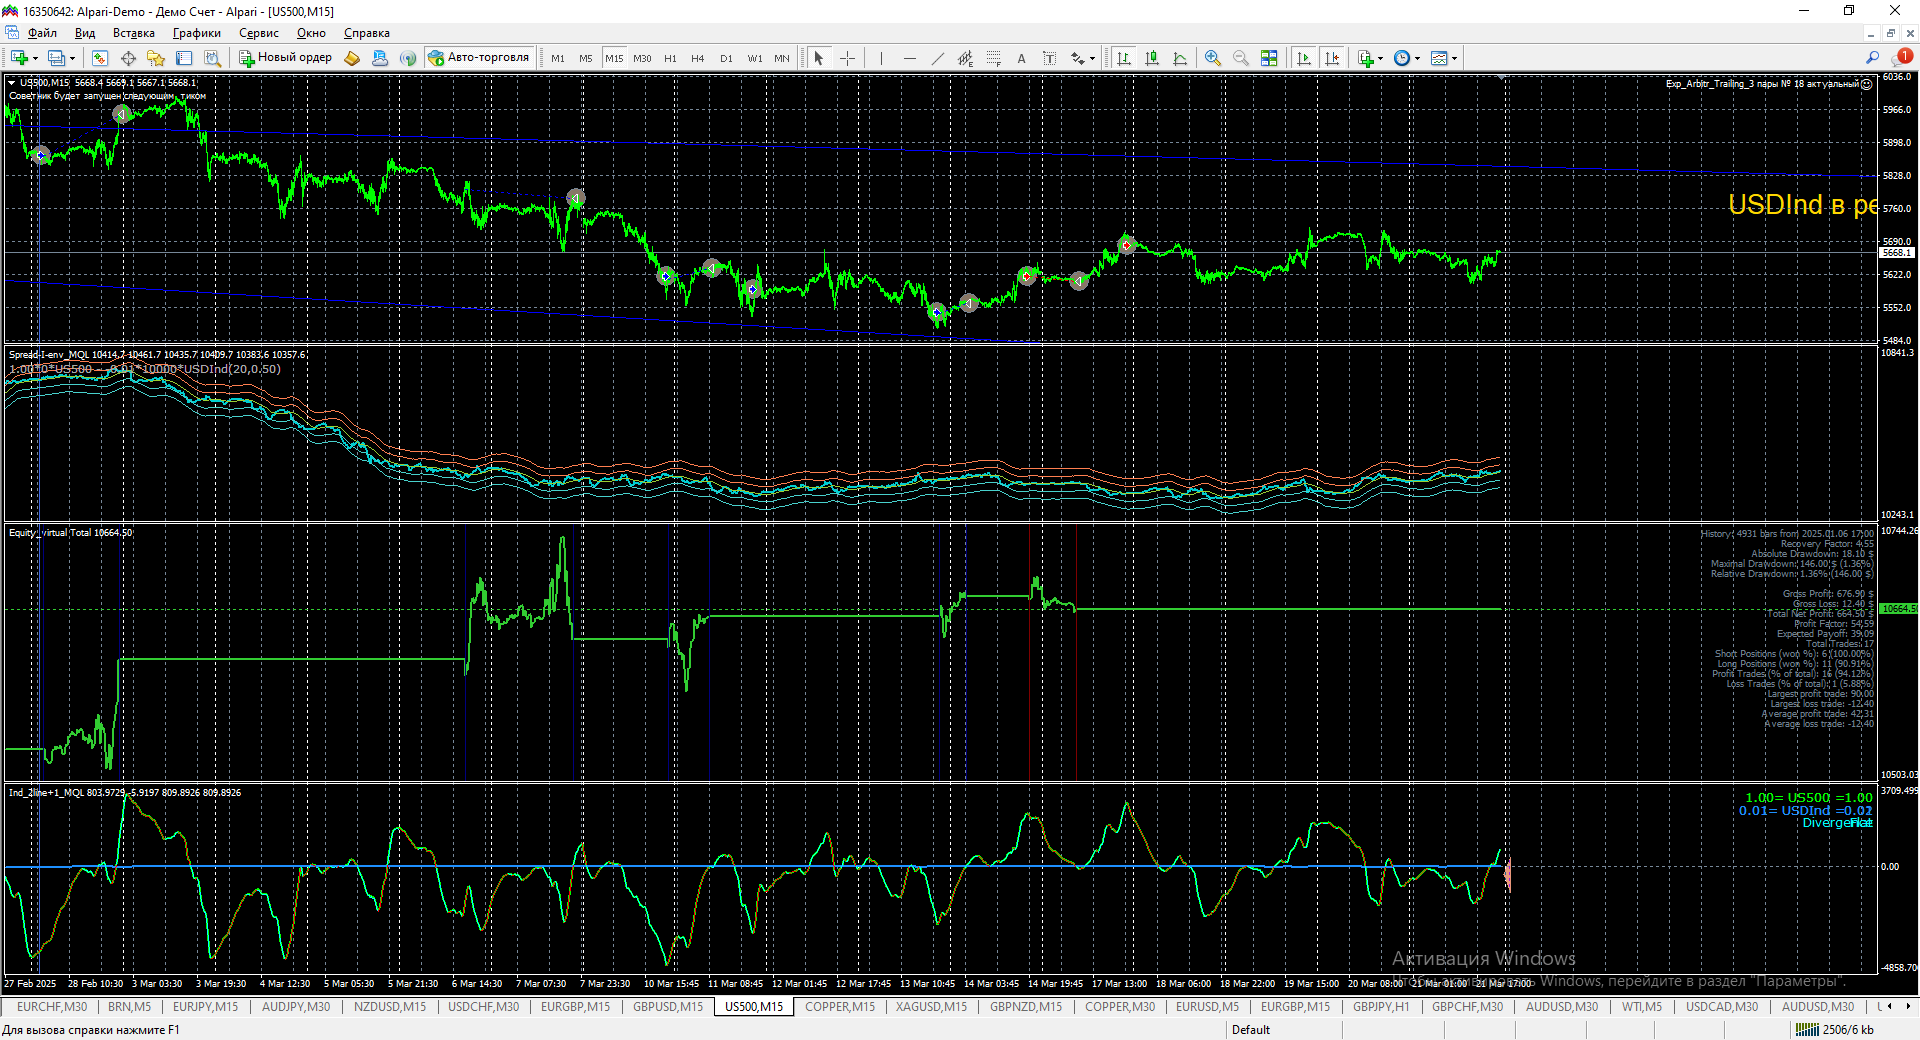The width and height of the screenshot is (1920, 1040).
Task: Expand the indicators dropdown arrow
Action: click(x=1380, y=58)
